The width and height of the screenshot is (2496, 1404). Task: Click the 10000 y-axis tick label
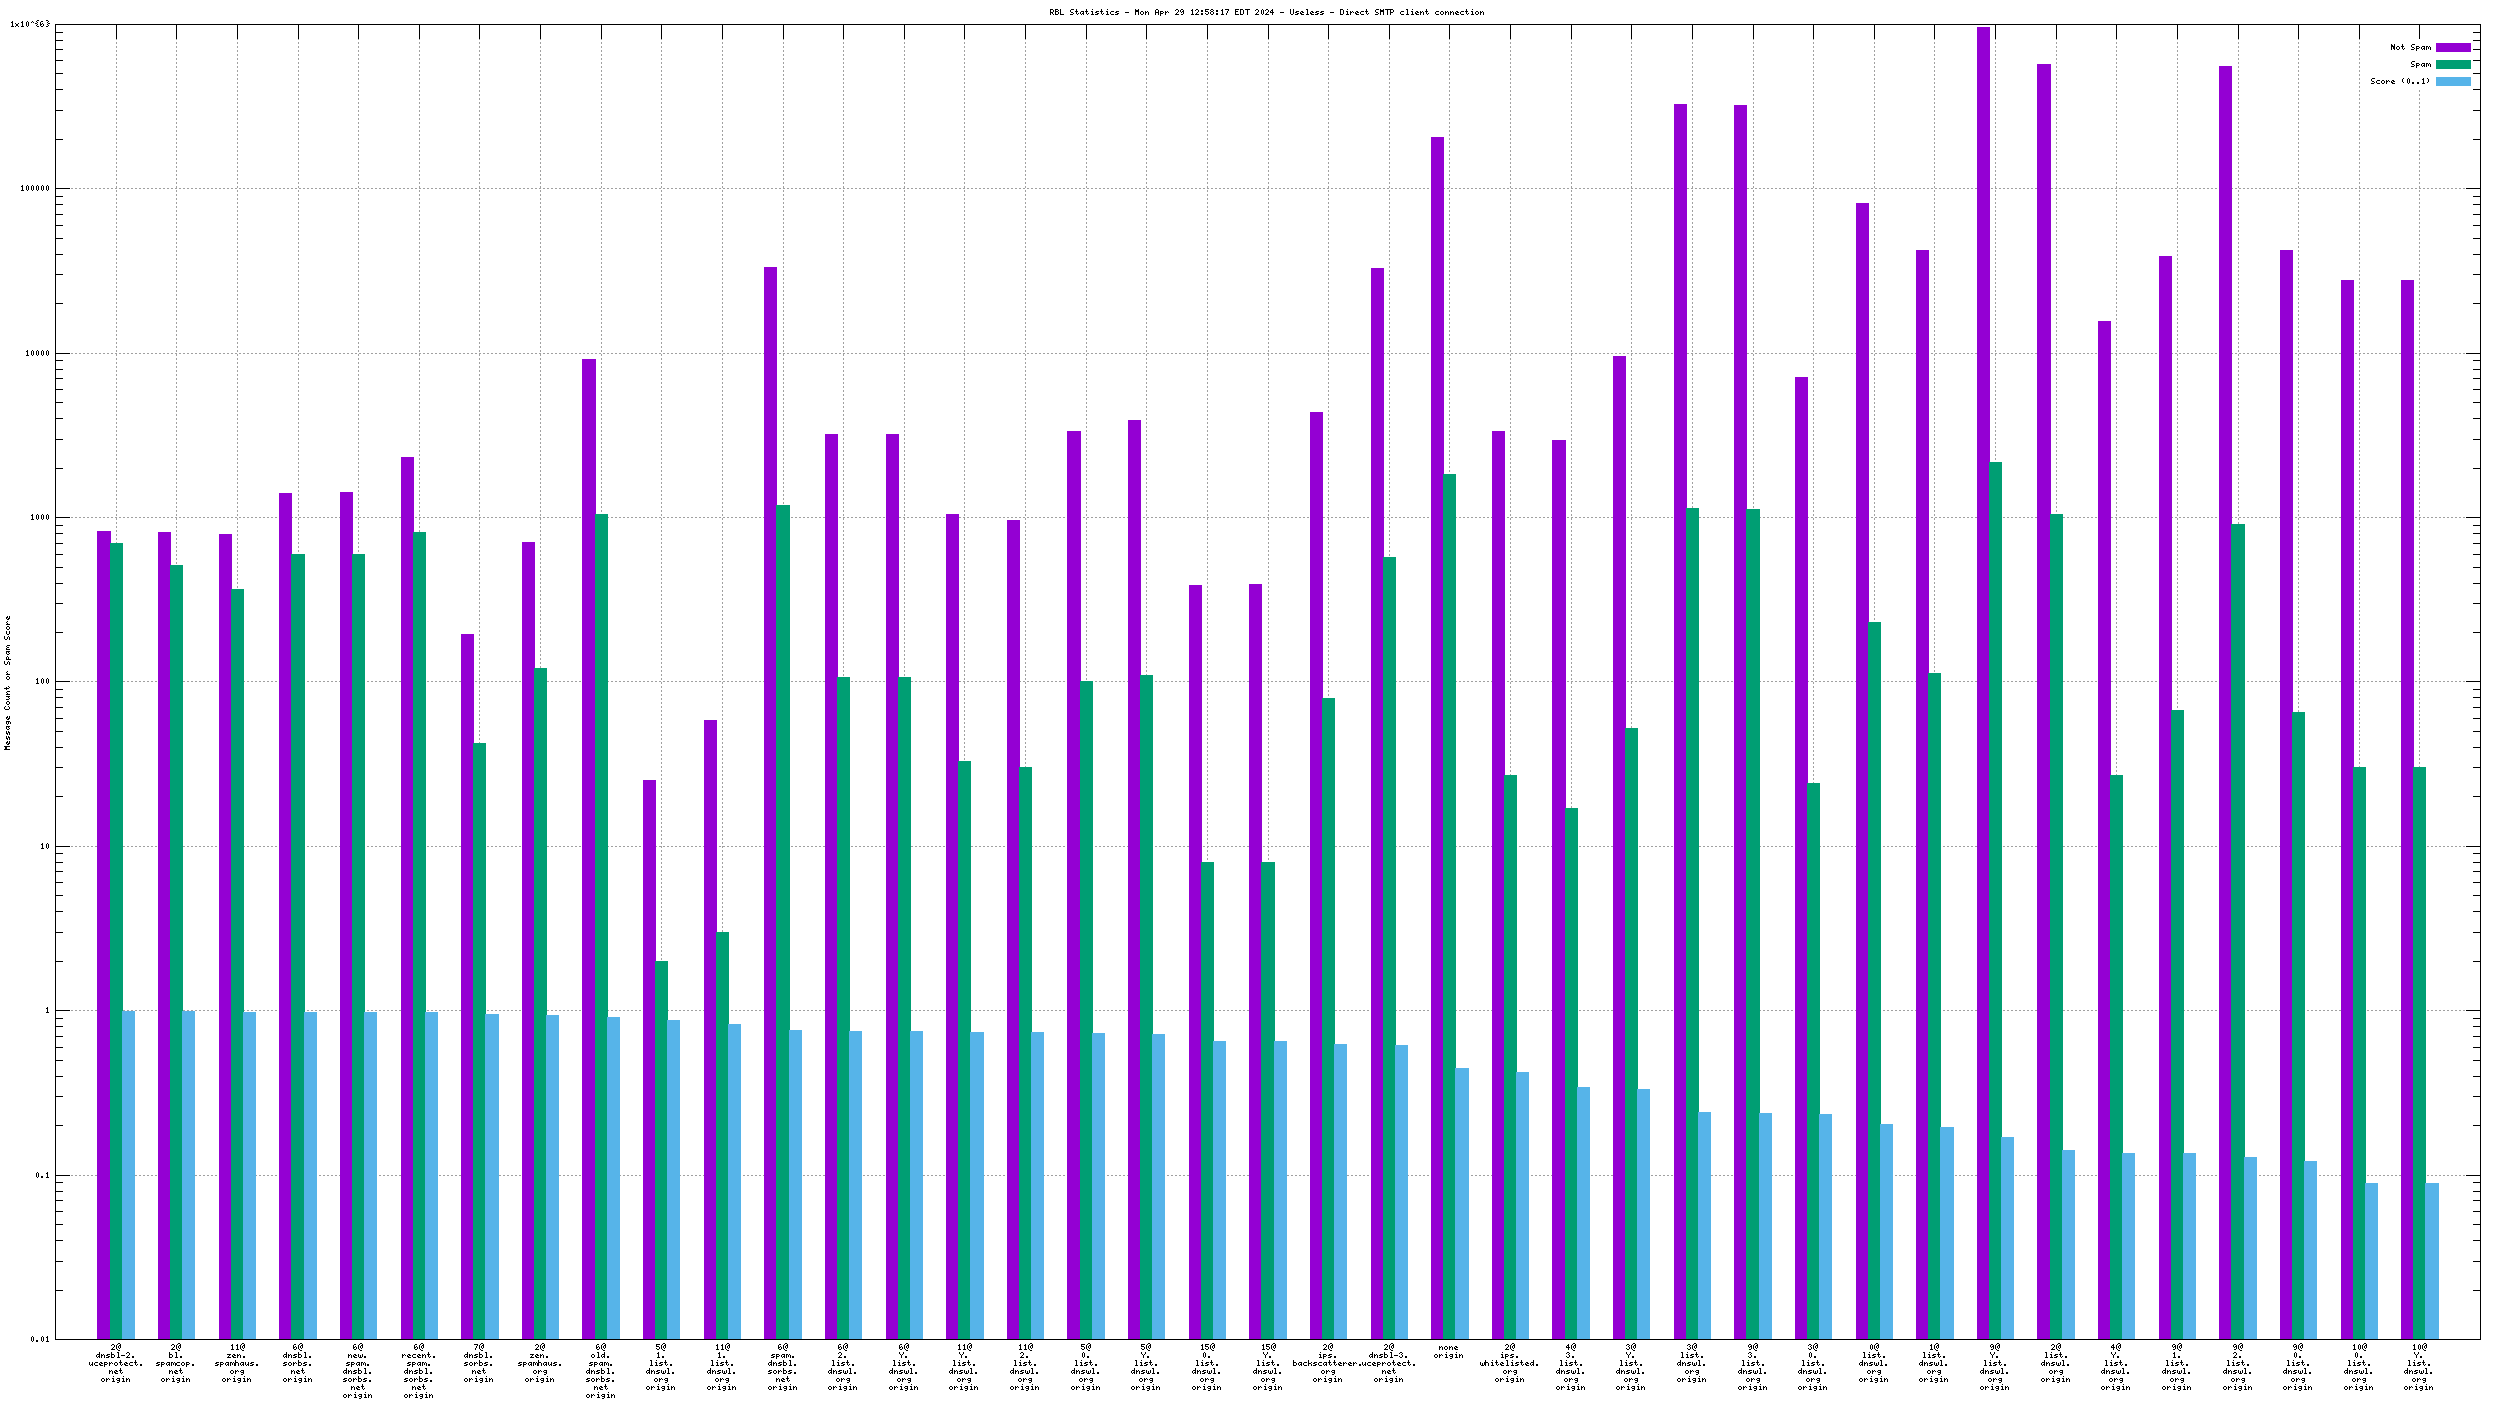coord(36,353)
